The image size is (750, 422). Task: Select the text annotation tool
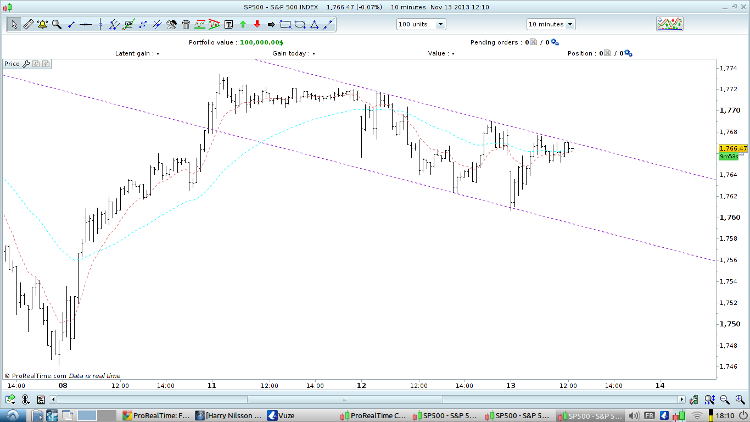point(229,24)
